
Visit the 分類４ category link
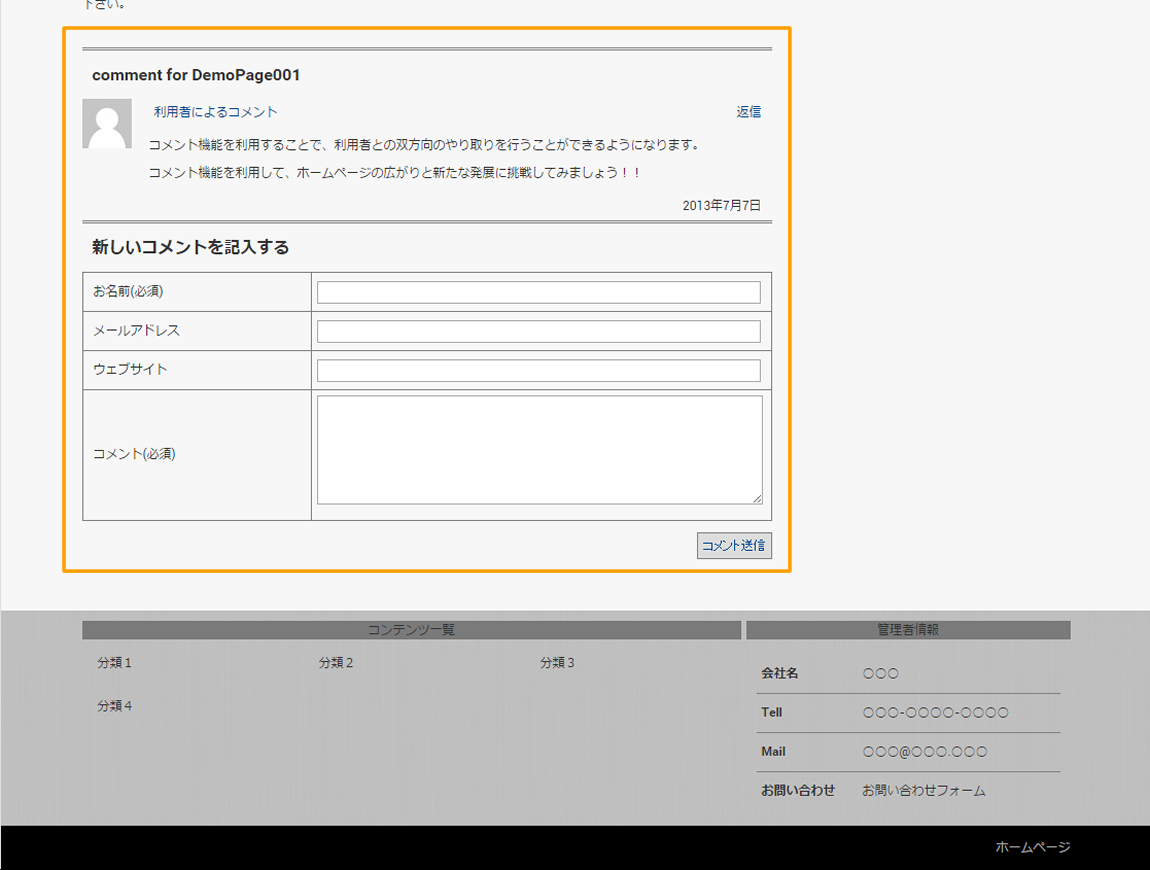pyautogui.click(x=114, y=706)
